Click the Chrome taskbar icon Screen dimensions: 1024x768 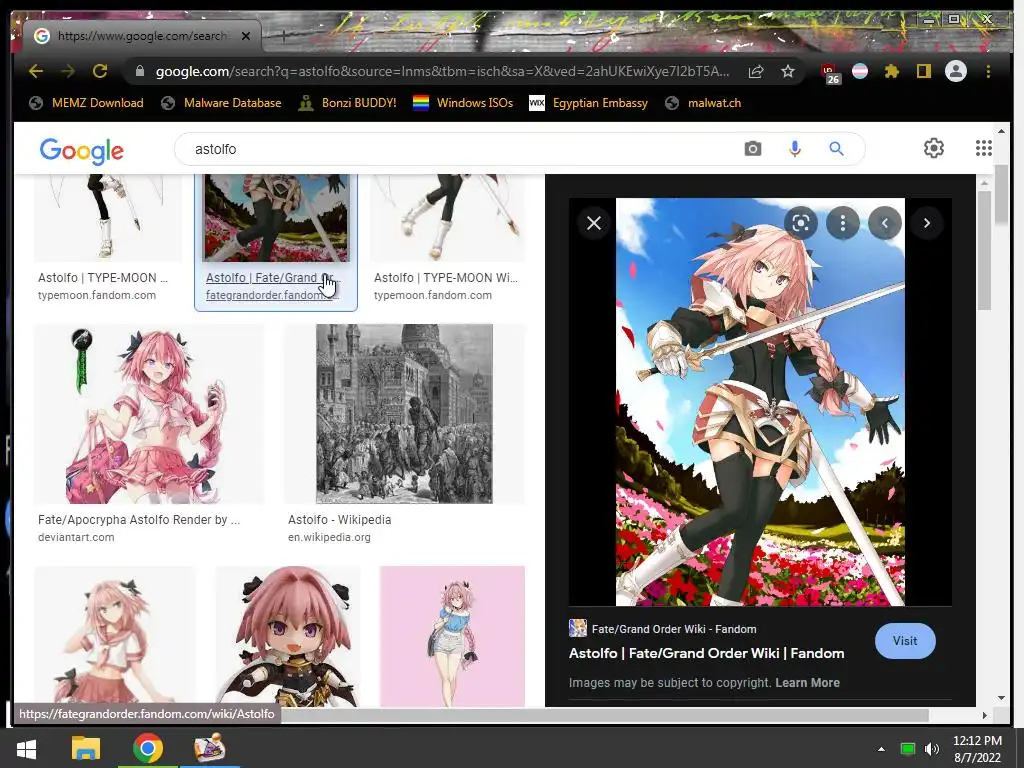pos(148,748)
